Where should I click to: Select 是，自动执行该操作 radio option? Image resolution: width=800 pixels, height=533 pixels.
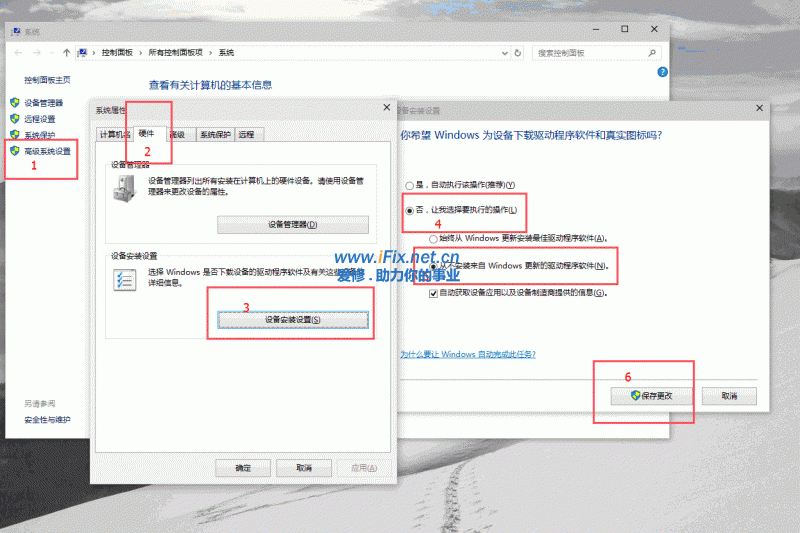409,186
